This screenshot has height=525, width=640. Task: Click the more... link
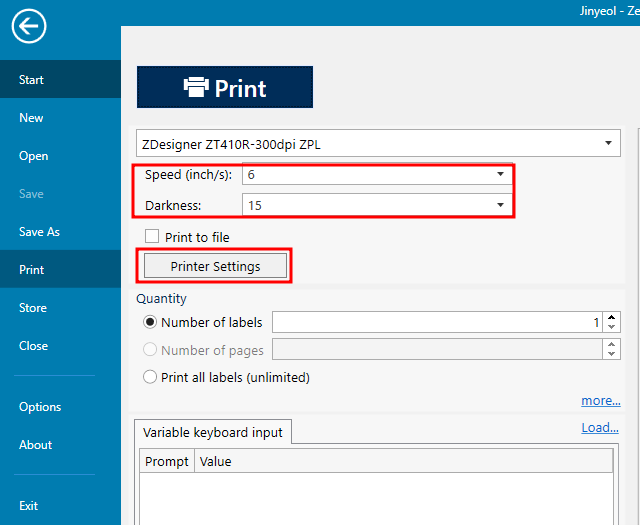tap(600, 400)
